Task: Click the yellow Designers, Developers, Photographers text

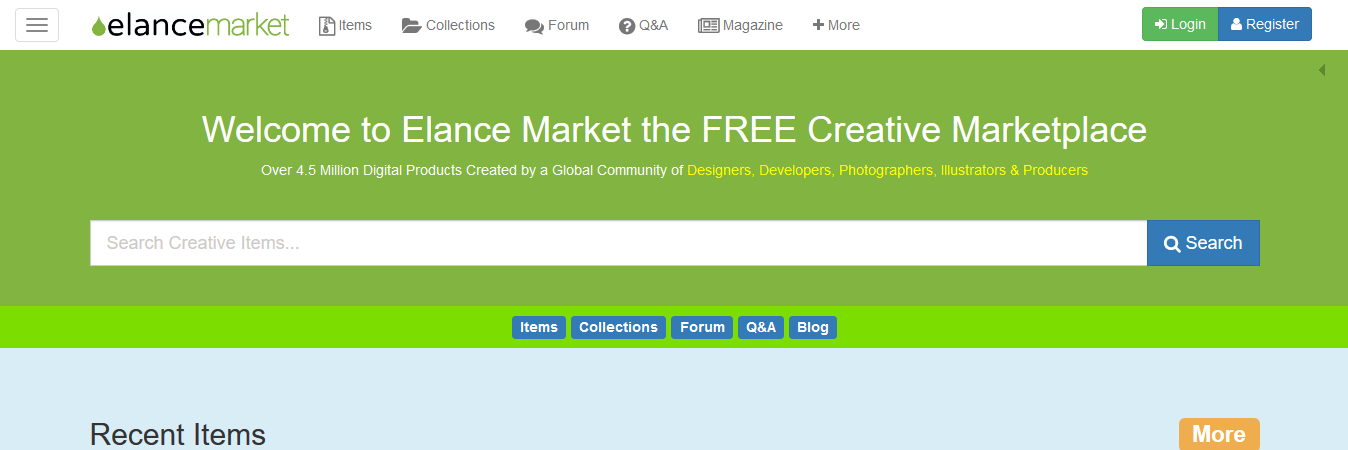Action: click(887, 170)
